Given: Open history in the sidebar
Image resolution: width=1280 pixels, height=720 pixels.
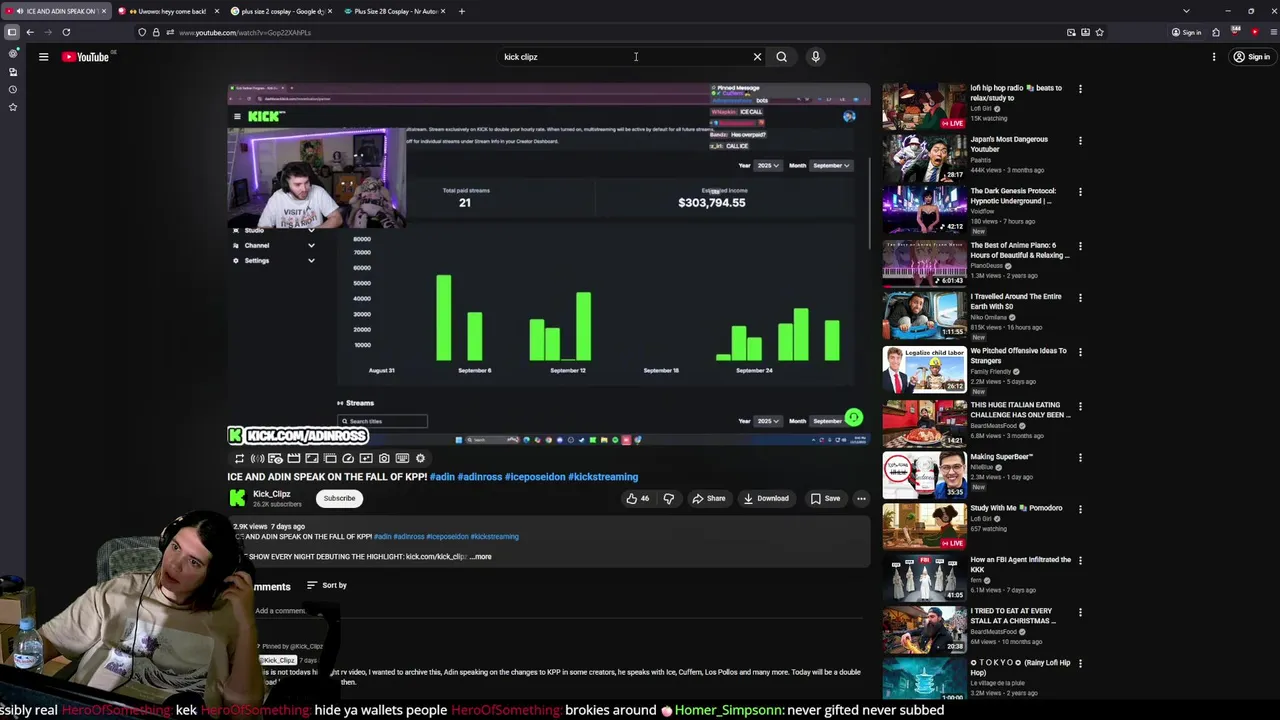Looking at the screenshot, I should pyautogui.click(x=13, y=89).
